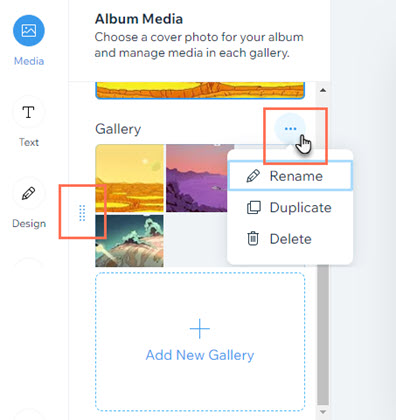This screenshot has width=396, height=420.
Task: Click the pencil icon beside Rename
Action: point(253,176)
